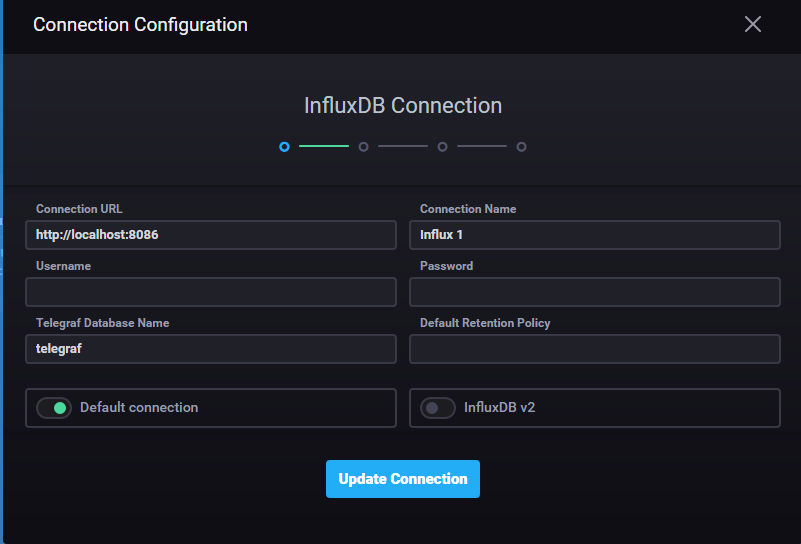Disable the Default connection toggle switch
Viewport: 801px width, 544px height.
point(54,408)
